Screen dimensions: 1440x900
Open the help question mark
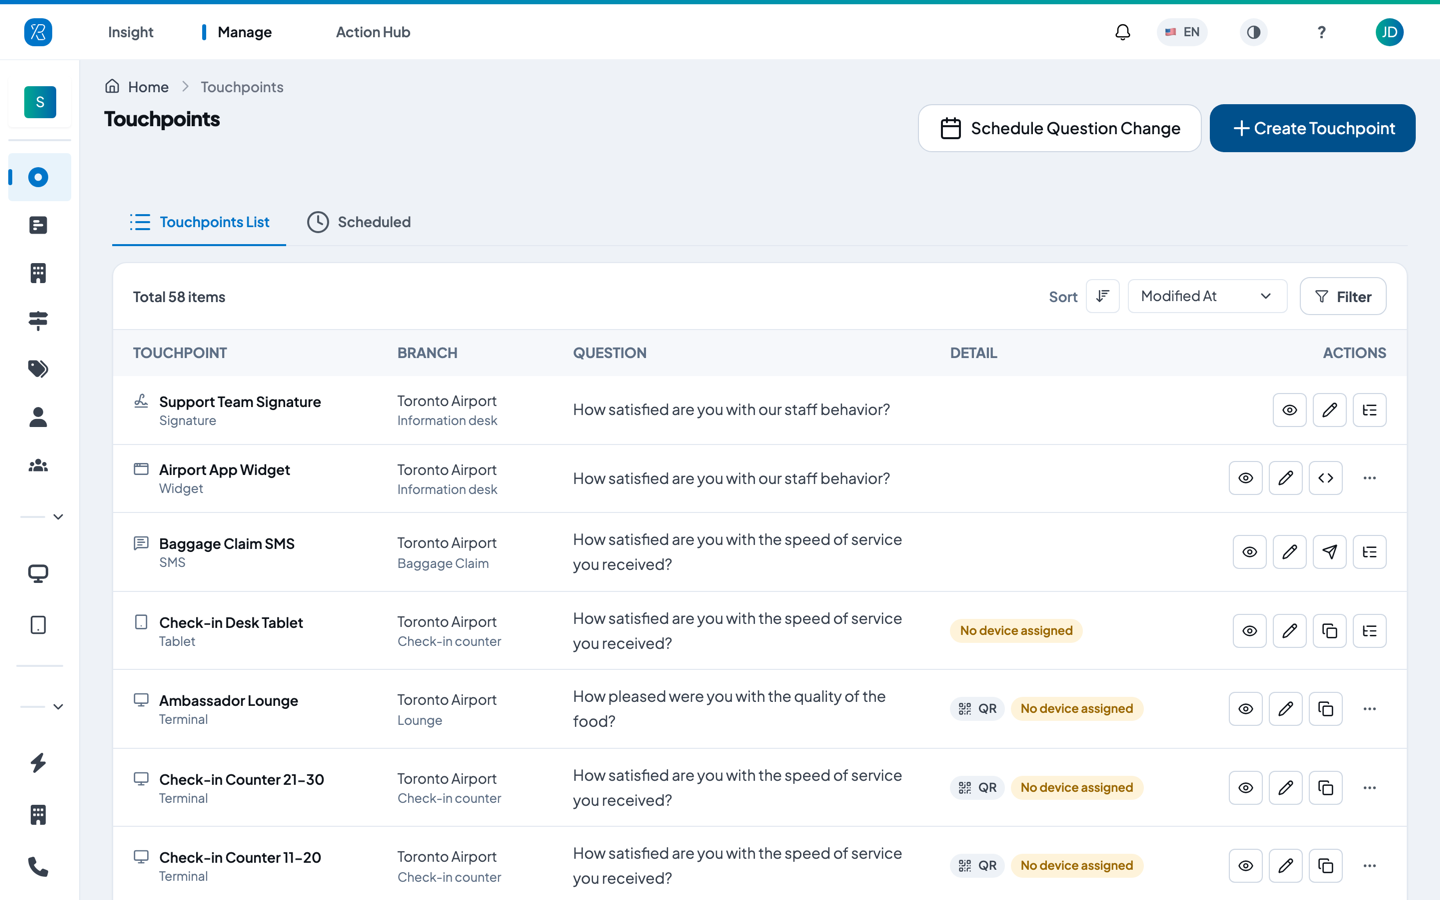point(1321,32)
